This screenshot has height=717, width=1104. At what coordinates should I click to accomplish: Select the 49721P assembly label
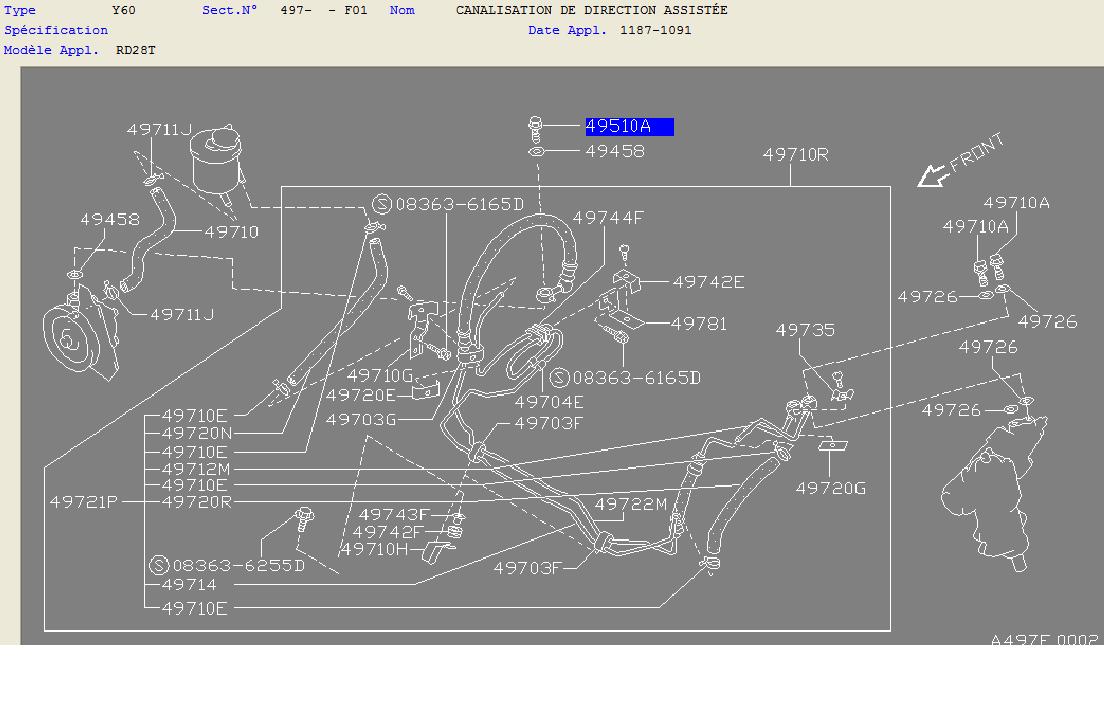click(x=83, y=502)
